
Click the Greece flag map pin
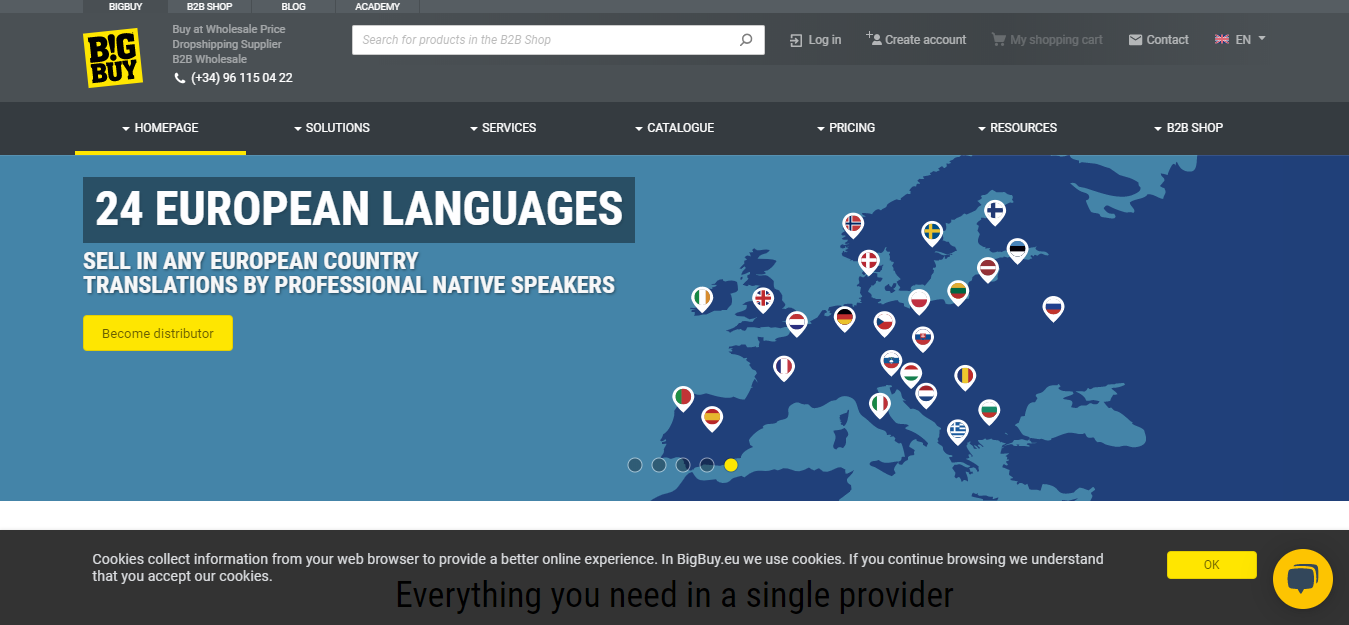tap(958, 430)
